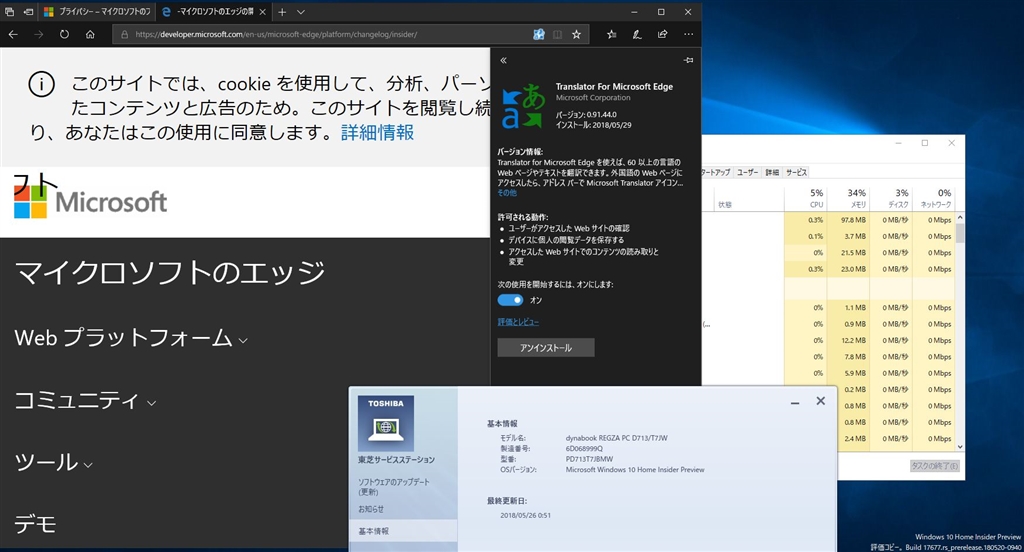Click the Translator icon in address bar
The width and height of the screenshot is (1024, 552).
point(539,34)
